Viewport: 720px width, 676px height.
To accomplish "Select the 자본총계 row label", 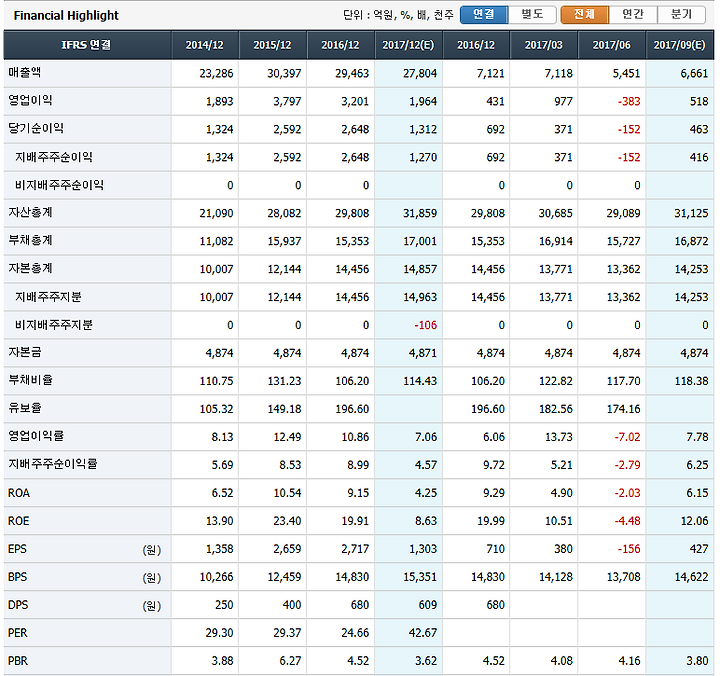I will 30,269.
